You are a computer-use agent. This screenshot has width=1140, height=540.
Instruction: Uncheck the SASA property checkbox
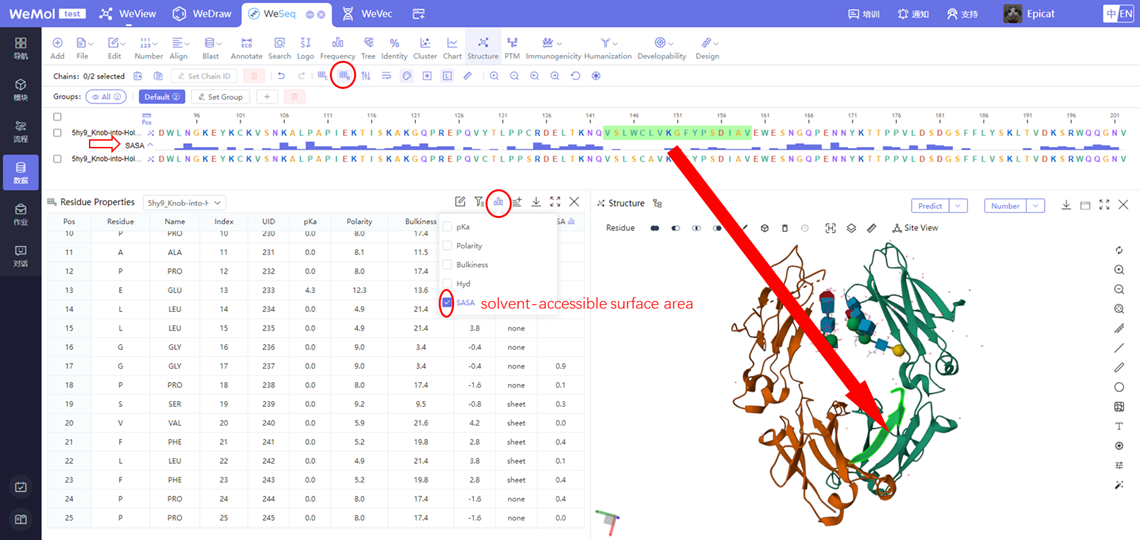click(447, 302)
